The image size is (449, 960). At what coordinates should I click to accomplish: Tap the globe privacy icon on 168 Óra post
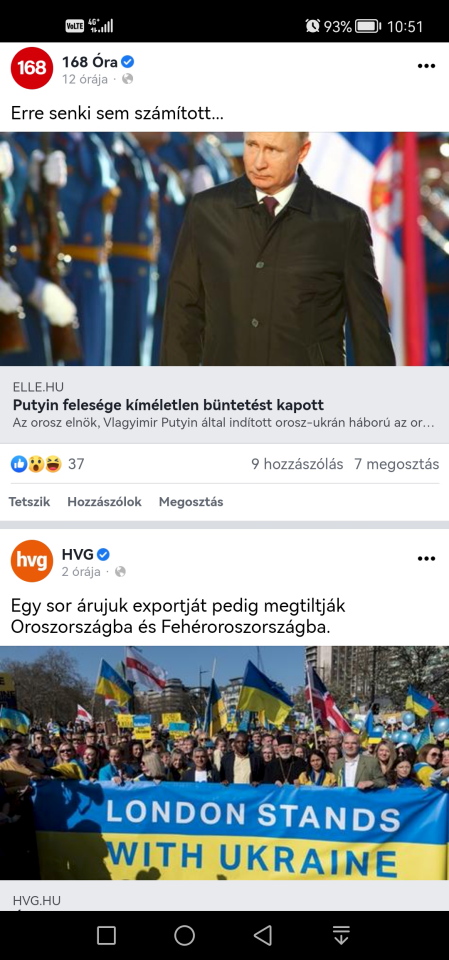(127, 79)
